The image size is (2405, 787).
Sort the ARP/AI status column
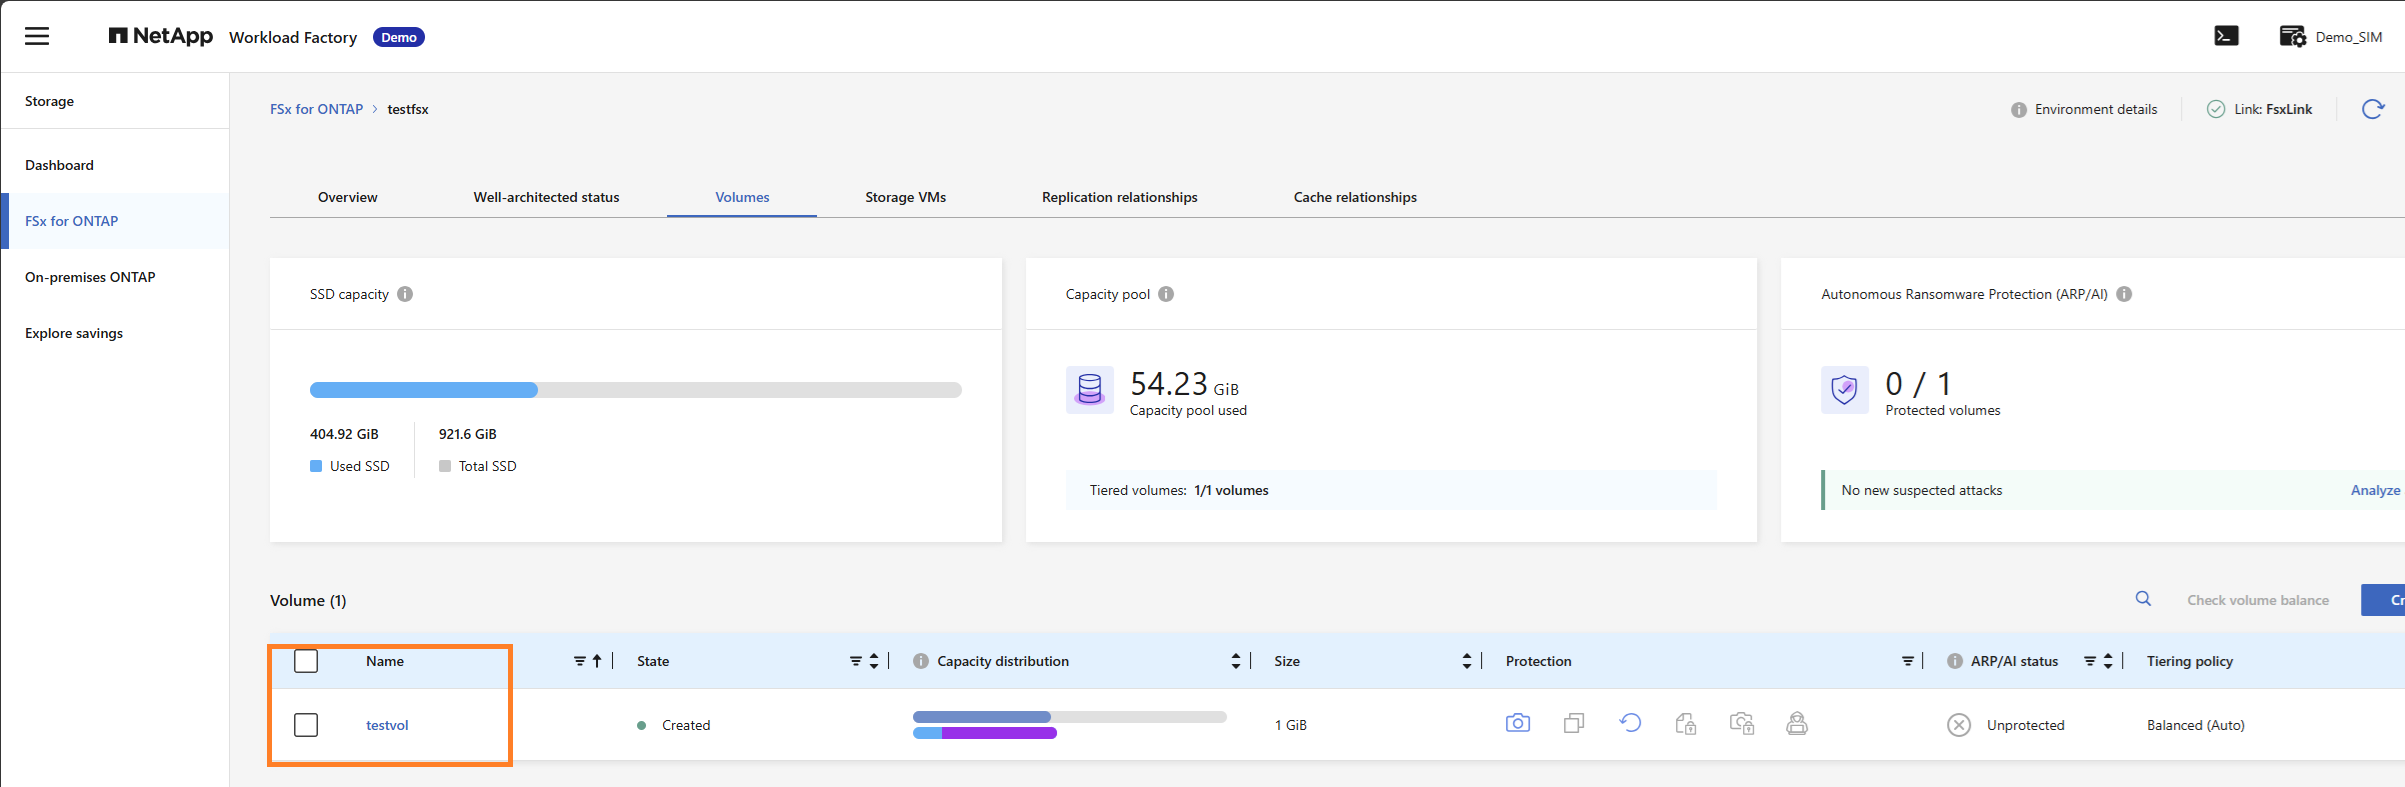tap(2108, 661)
